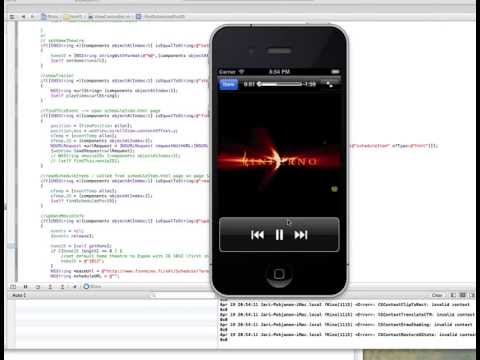Screen dimensions: 480x360
Task: Open the ViewController file breadcrumb
Action: pos(109,16)
